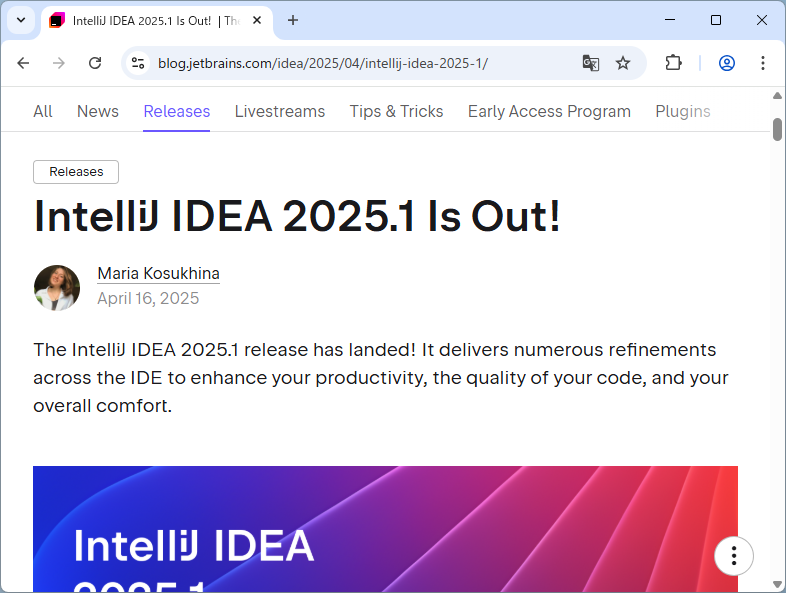Open the Tips & Tricks category
This screenshot has height=593, width=786.
(396, 111)
